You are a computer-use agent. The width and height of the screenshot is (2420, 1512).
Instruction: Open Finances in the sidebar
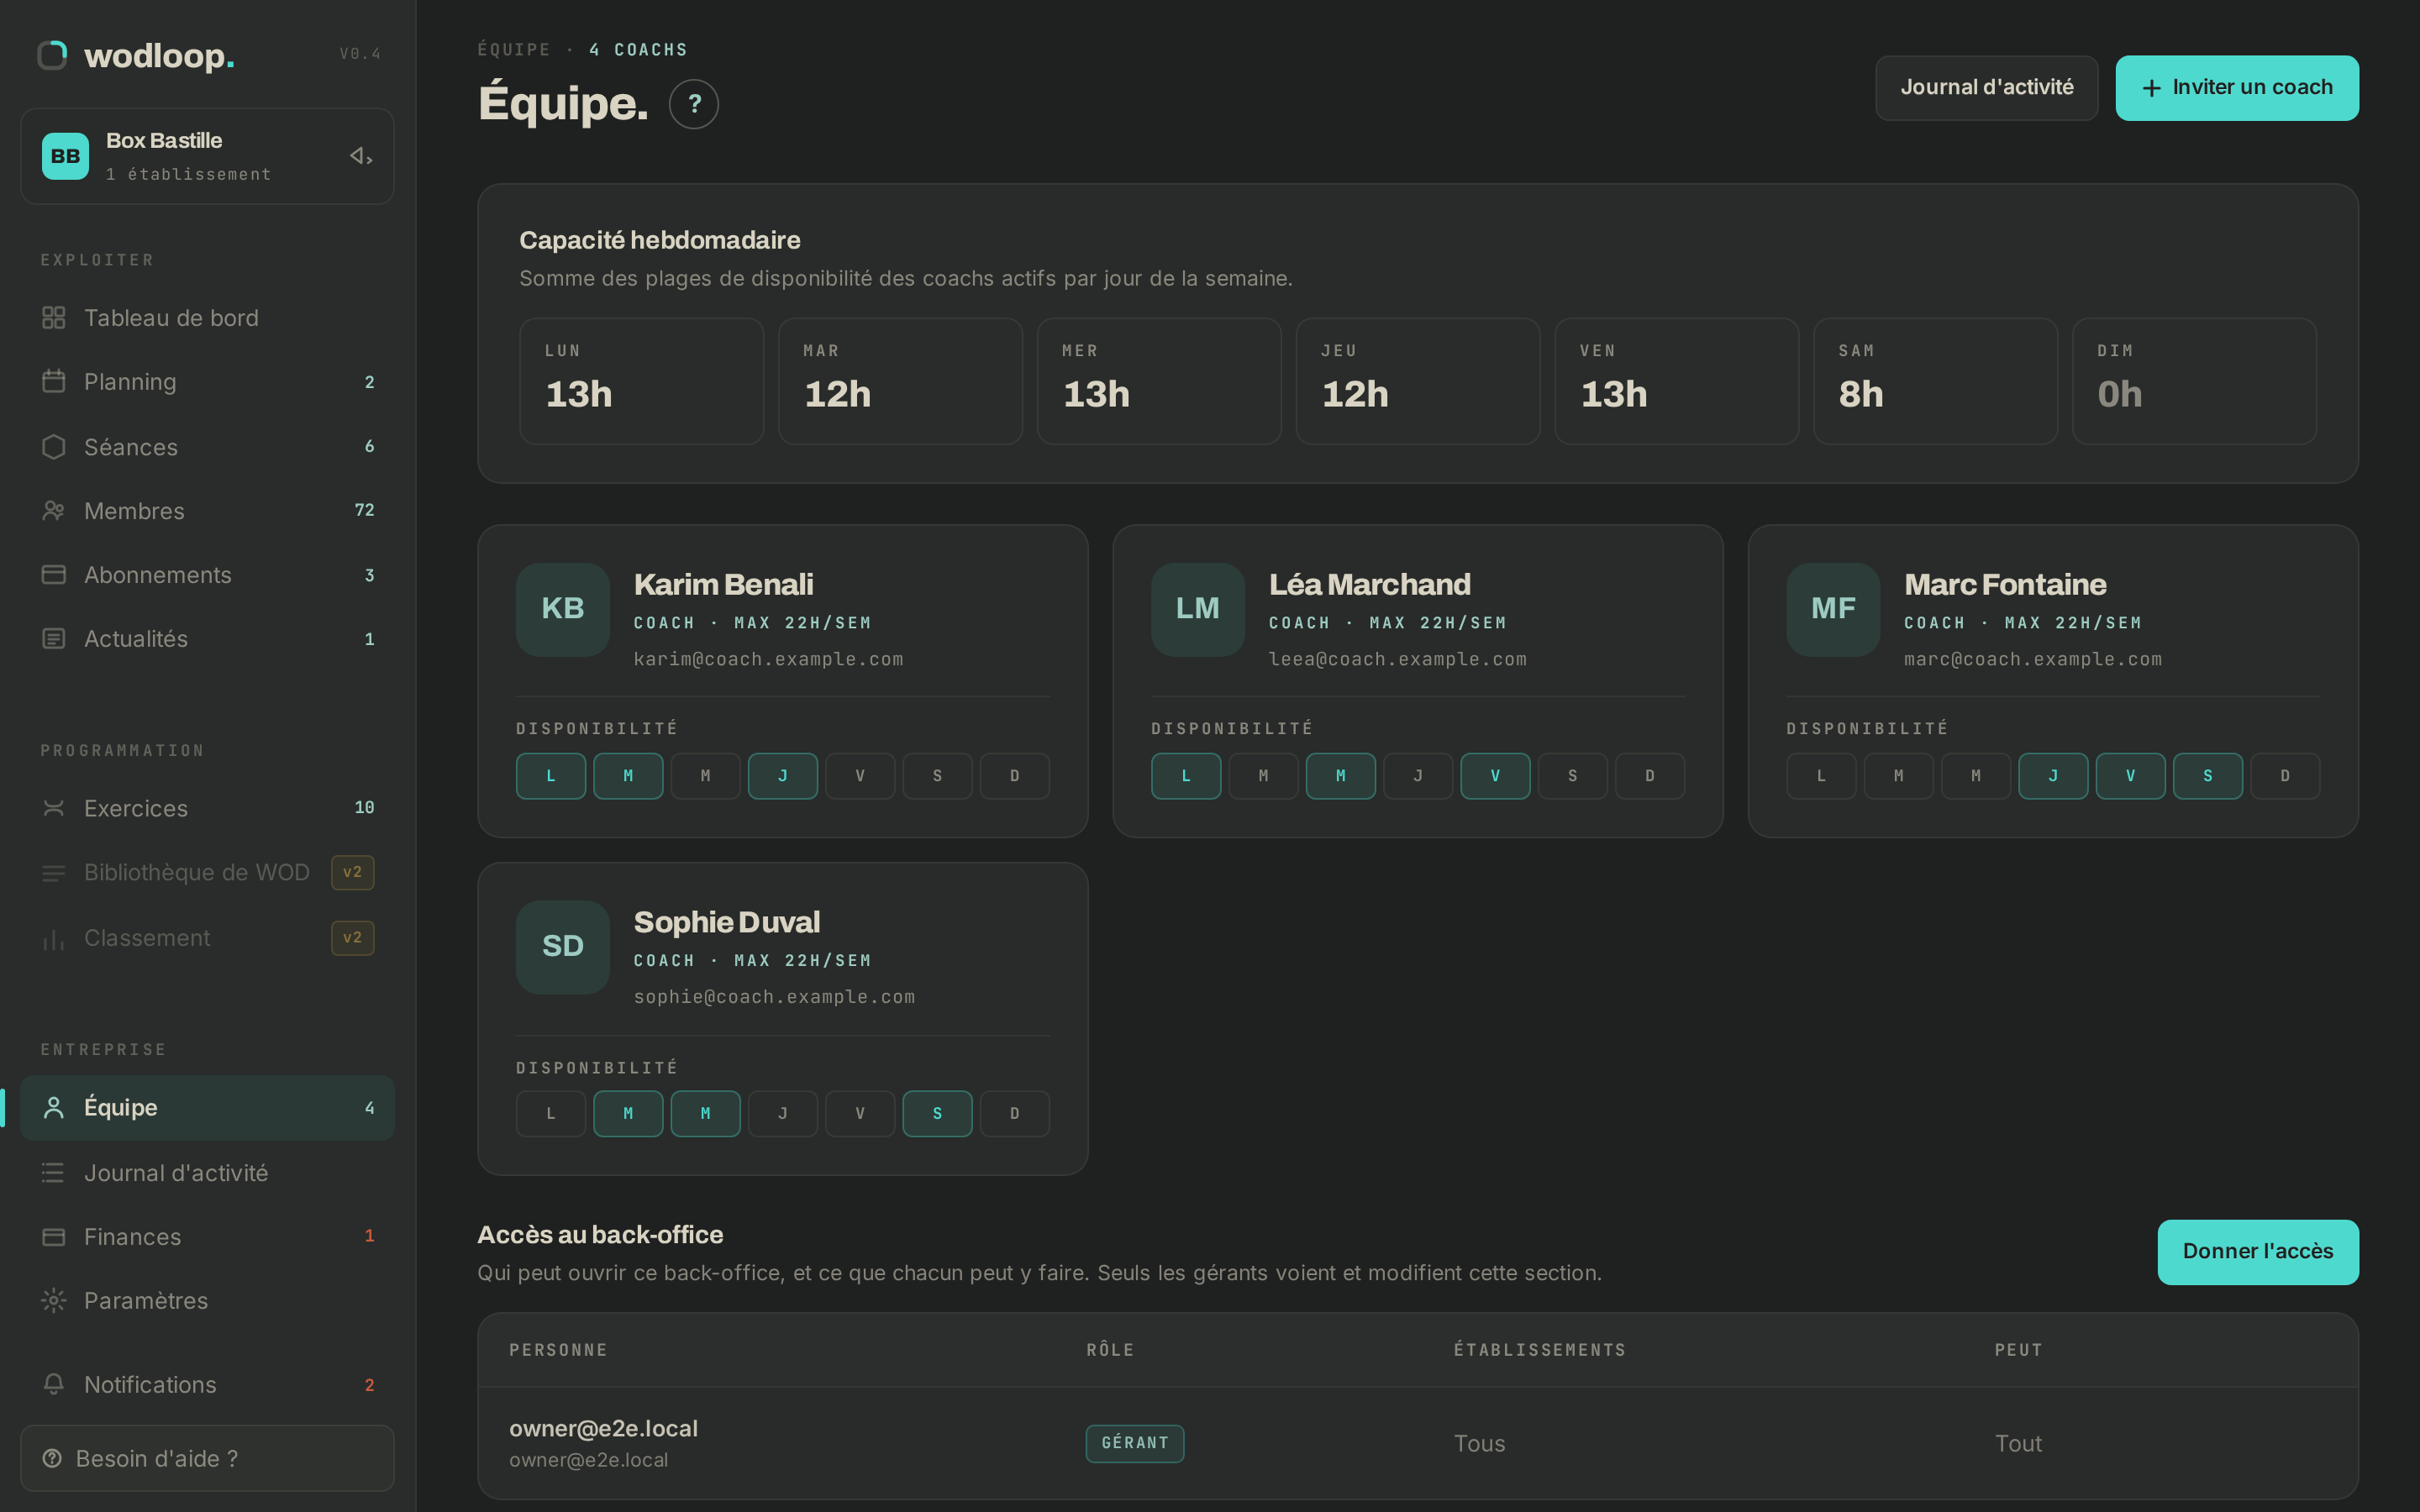tap(207, 1237)
